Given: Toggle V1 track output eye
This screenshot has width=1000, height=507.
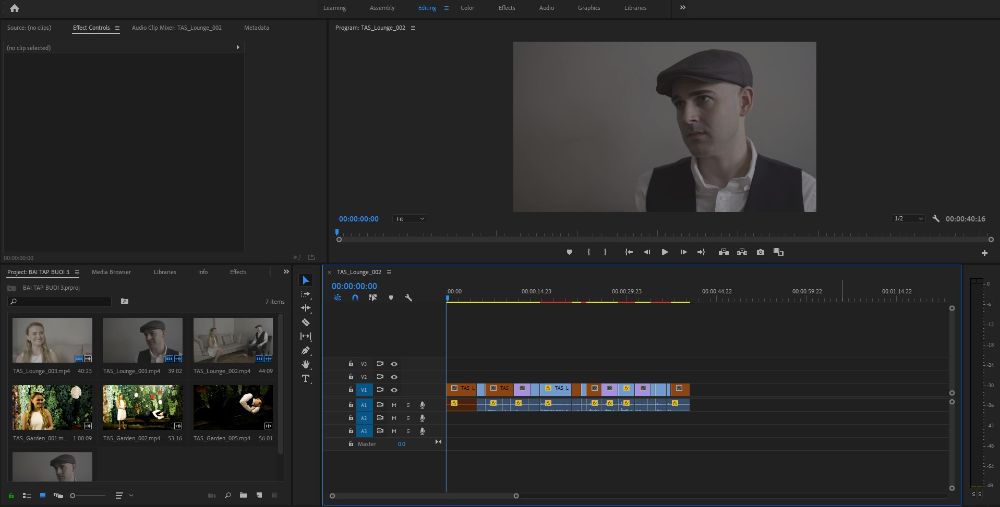Looking at the screenshot, I should 394,390.
